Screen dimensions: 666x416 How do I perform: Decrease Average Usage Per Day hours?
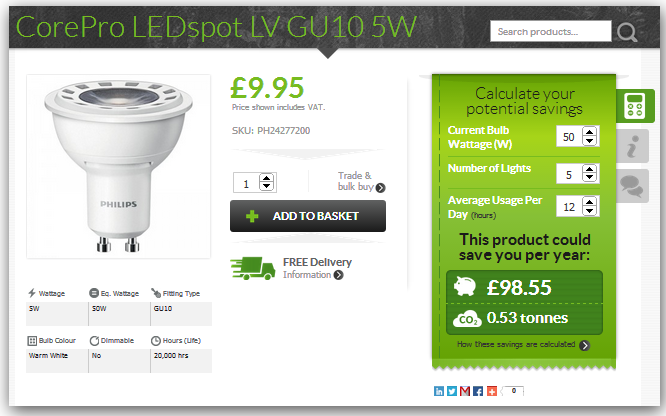tap(590, 211)
